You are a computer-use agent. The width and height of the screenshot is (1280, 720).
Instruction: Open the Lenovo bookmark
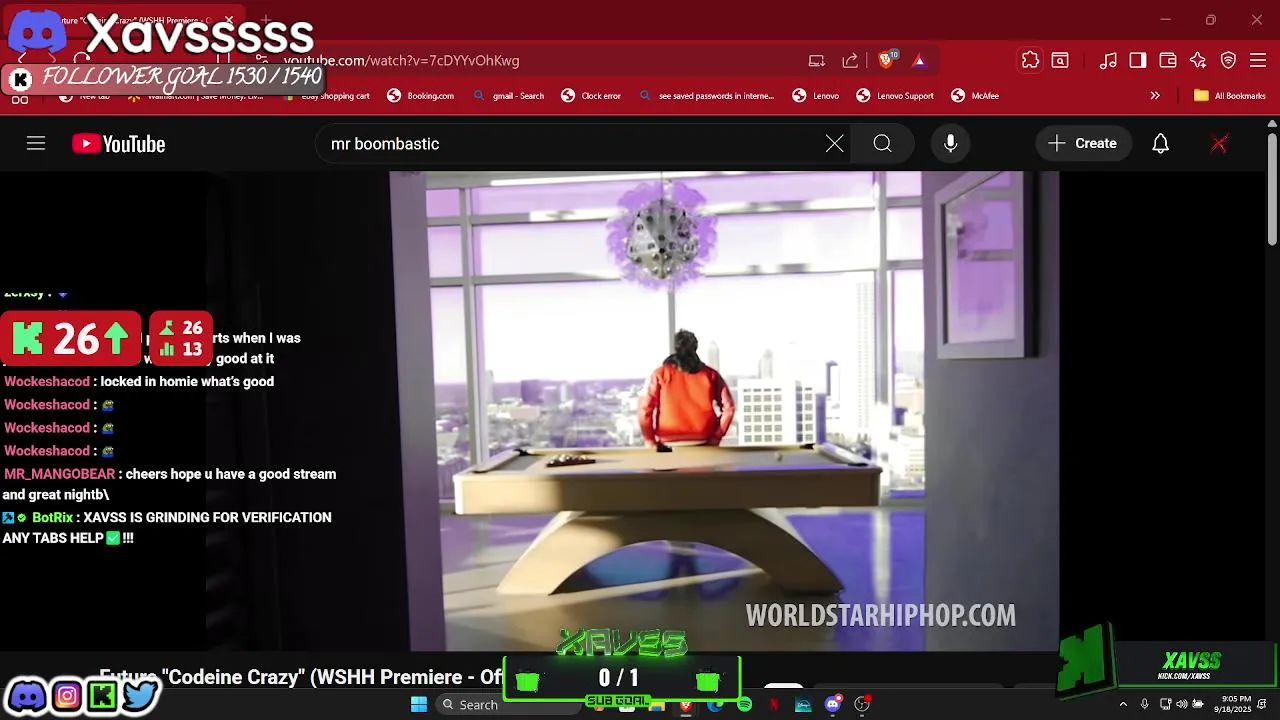click(x=816, y=96)
